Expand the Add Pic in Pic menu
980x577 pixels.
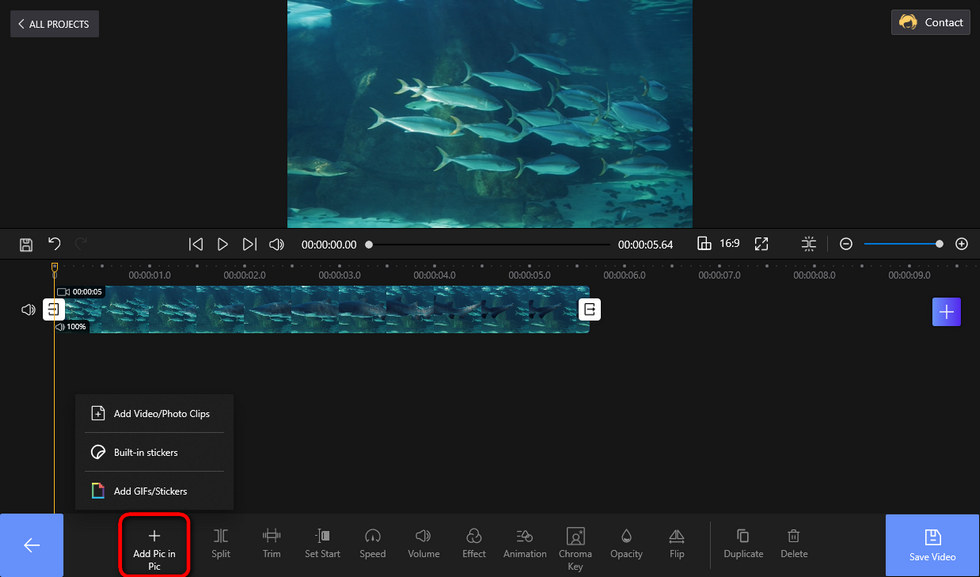point(154,544)
